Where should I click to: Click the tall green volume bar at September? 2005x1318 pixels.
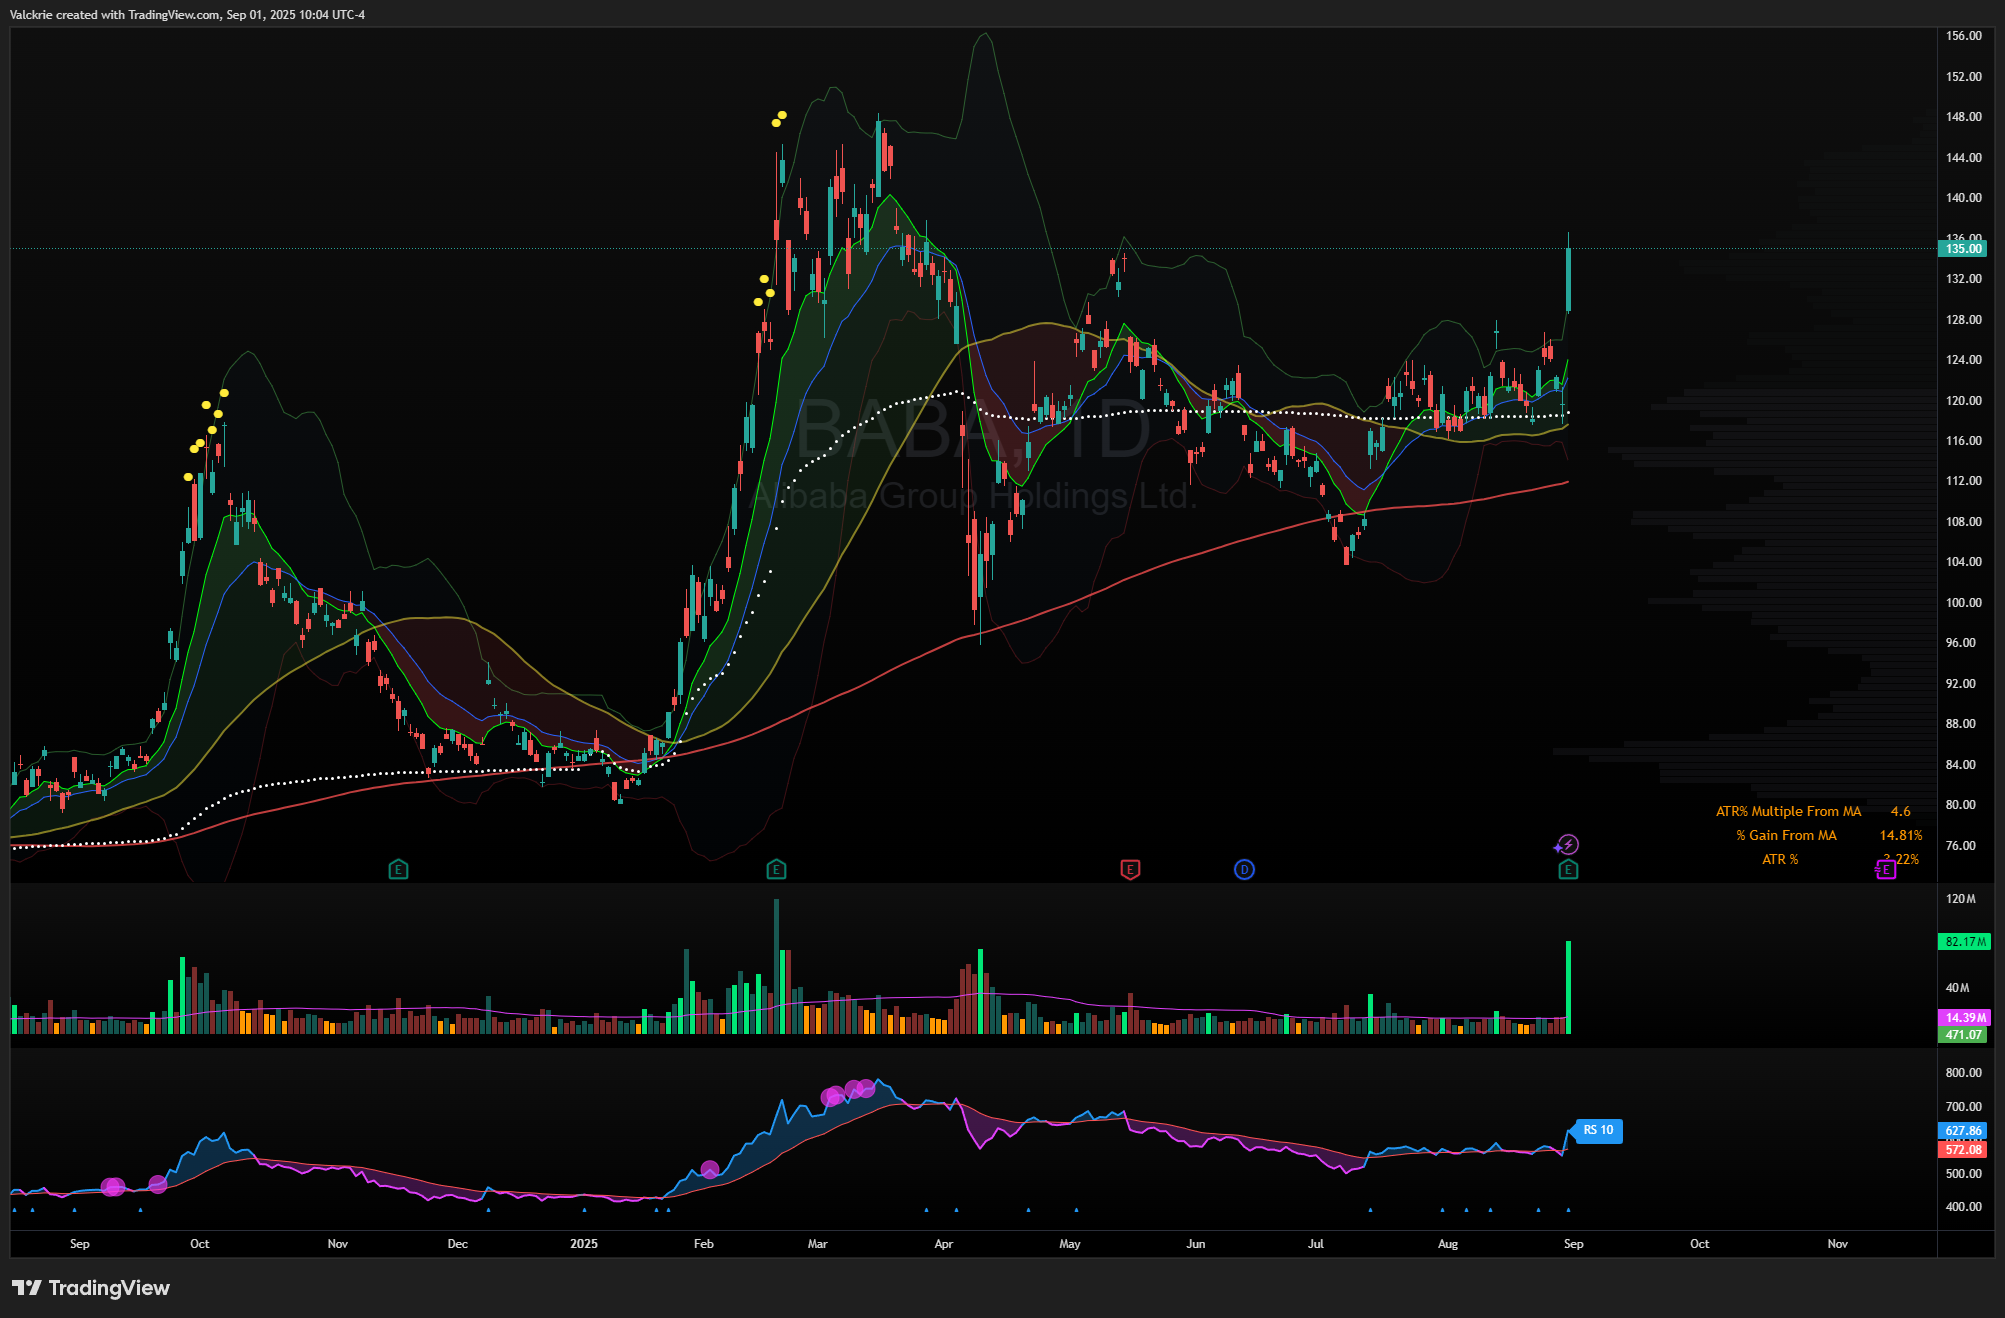click(x=1568, y=987)
